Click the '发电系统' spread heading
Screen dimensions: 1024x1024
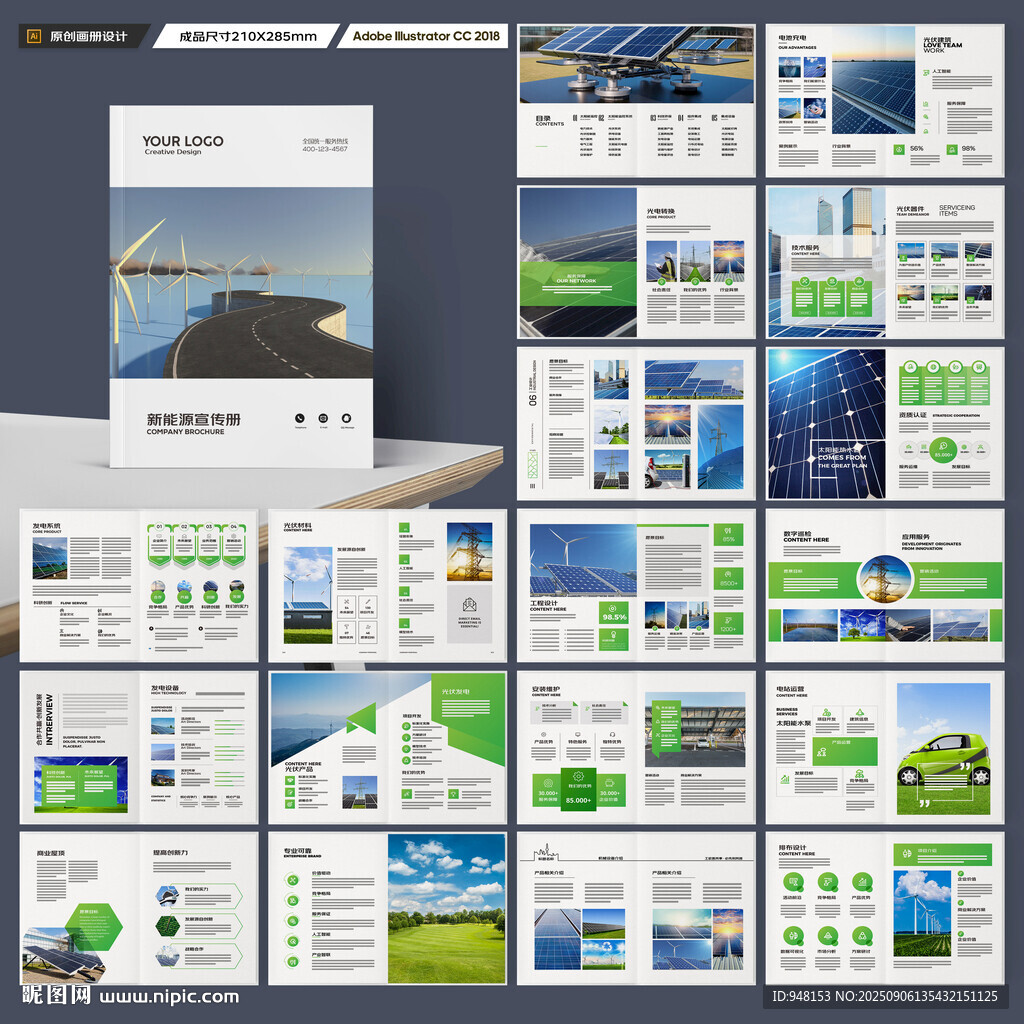point(46,526)
